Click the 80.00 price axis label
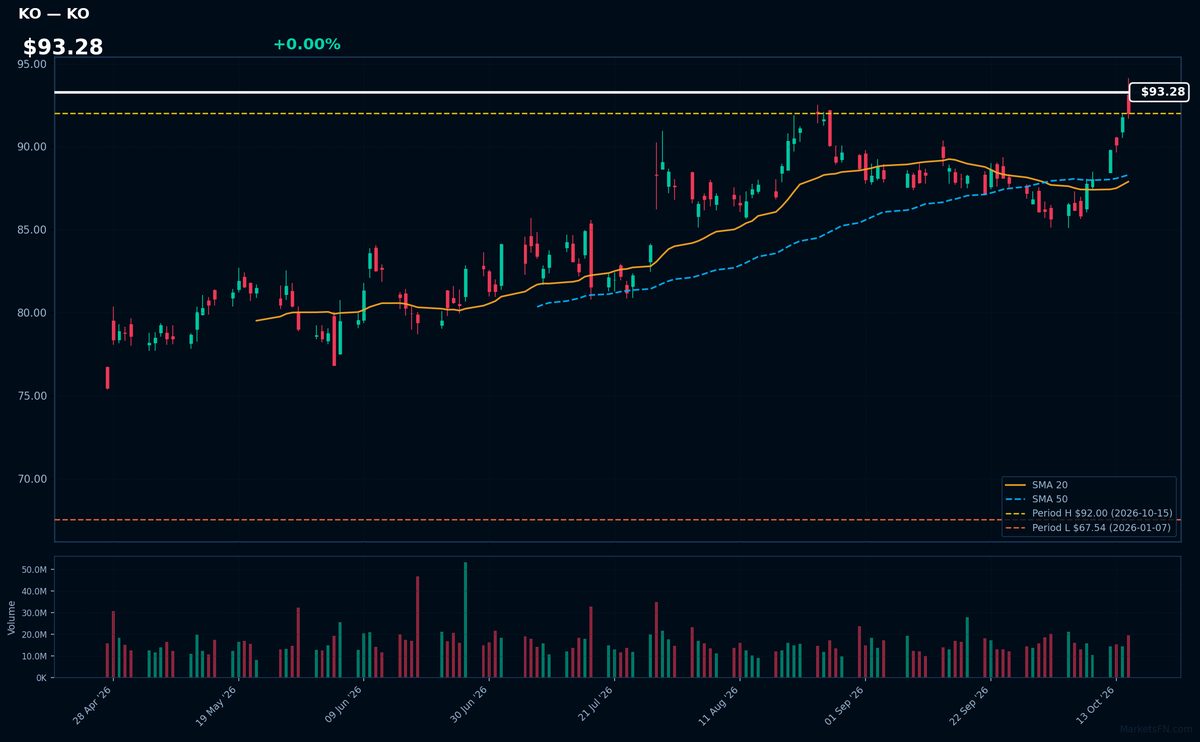 coord(32,313)
